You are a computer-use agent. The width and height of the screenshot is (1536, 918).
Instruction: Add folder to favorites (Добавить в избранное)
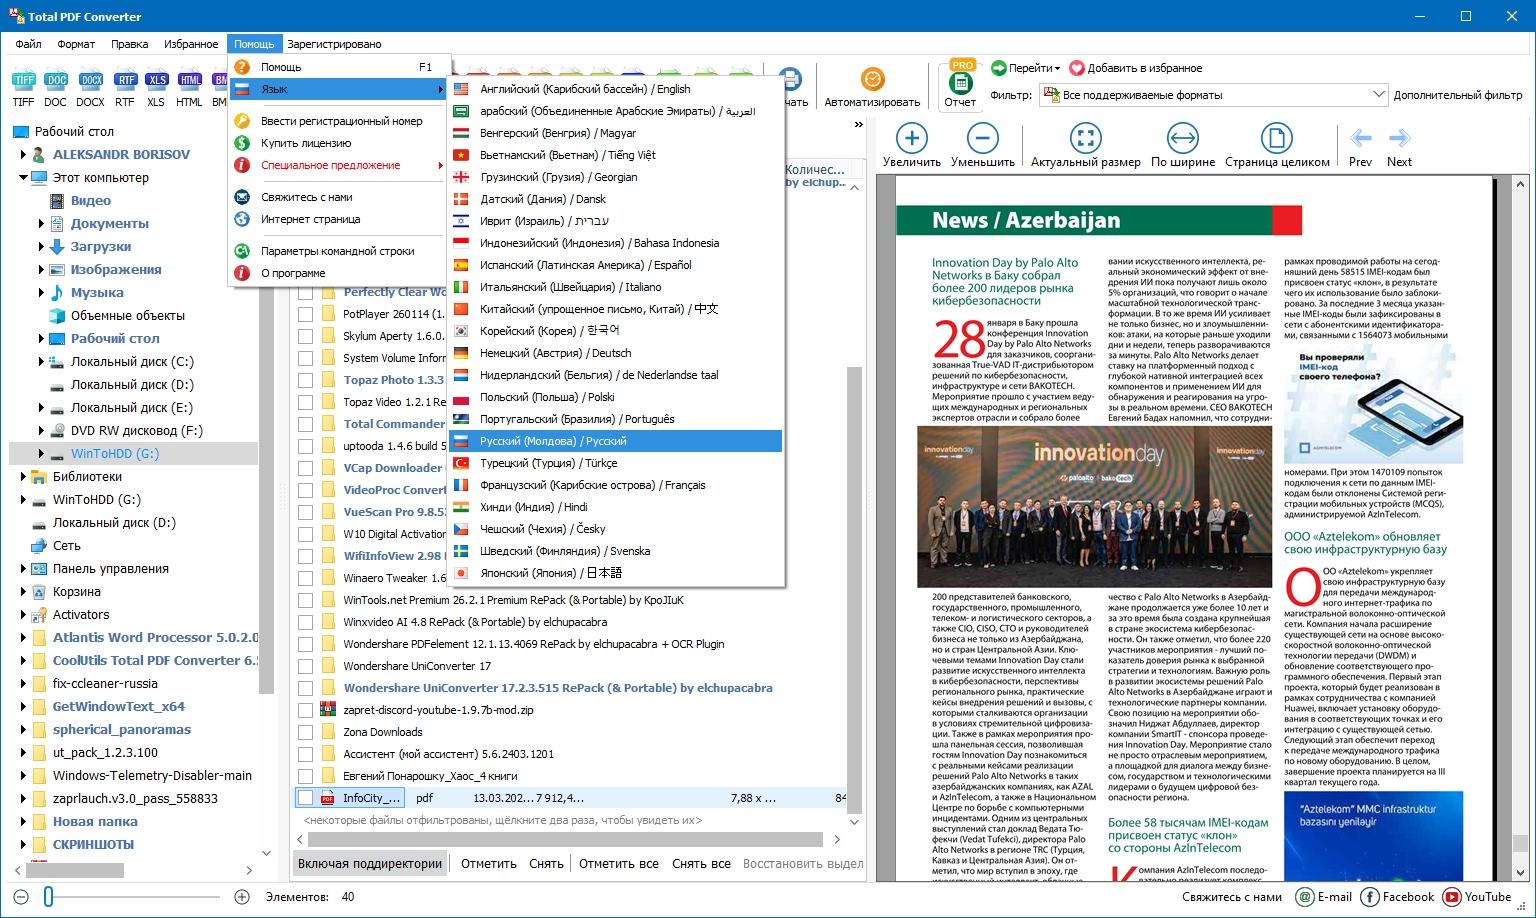[x=1136, y=68]
